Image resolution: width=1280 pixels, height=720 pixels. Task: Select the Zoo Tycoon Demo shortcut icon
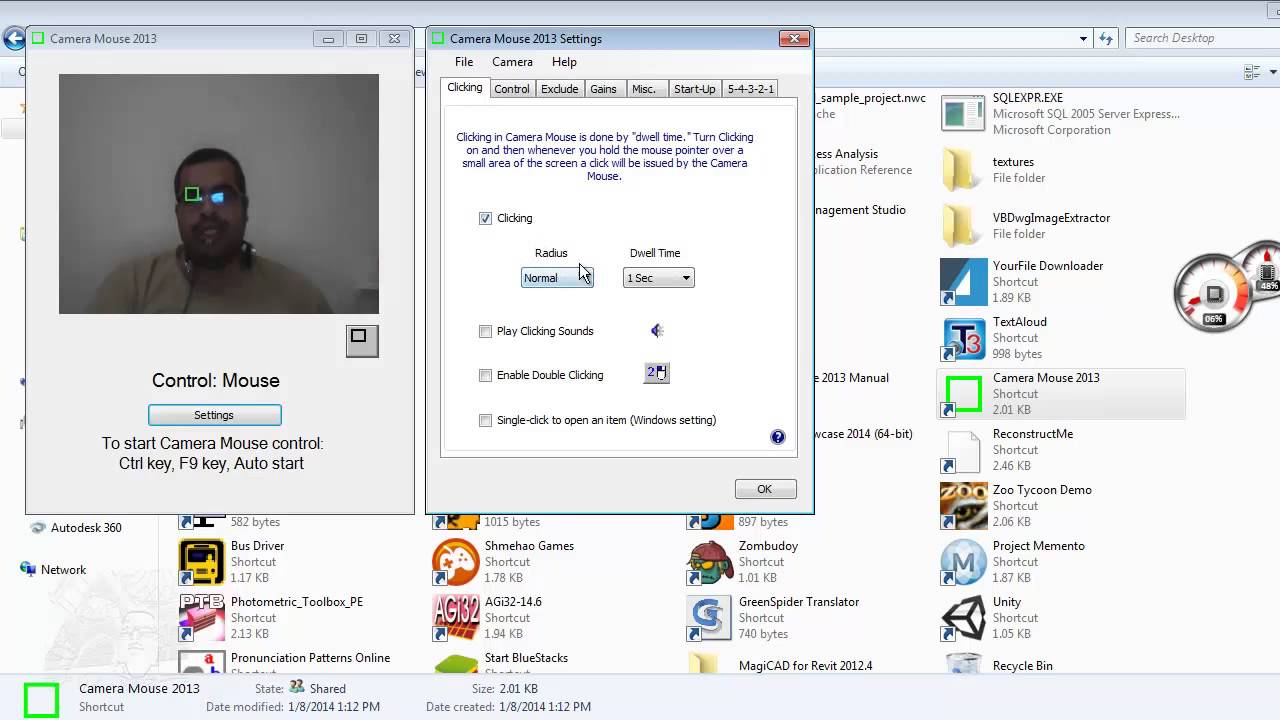click(x=963, y=506)
